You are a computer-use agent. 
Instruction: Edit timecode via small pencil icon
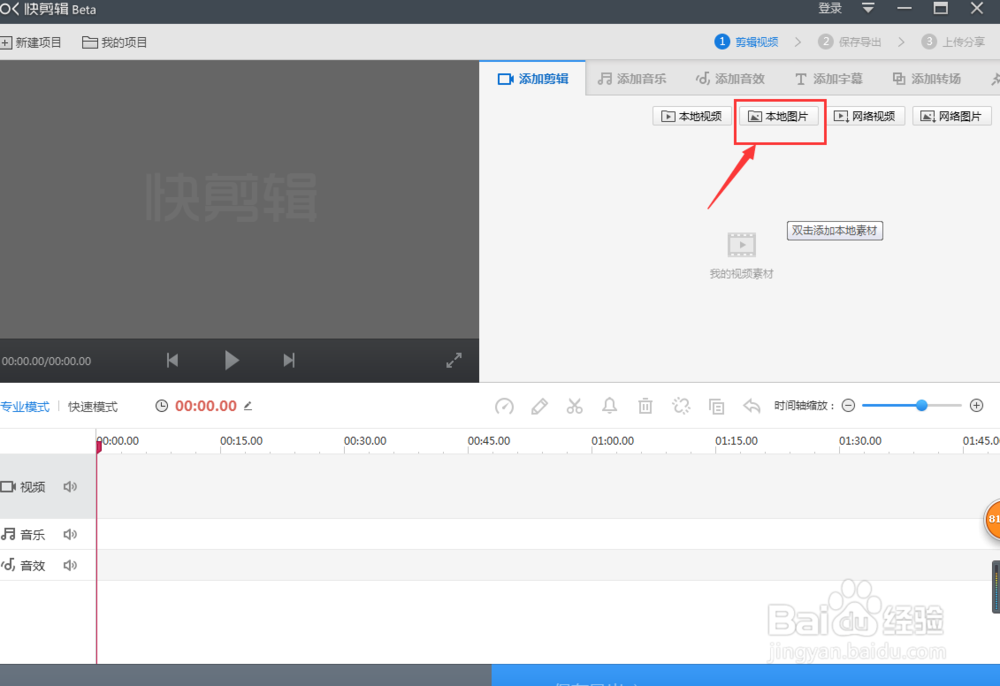pos(248,405)
